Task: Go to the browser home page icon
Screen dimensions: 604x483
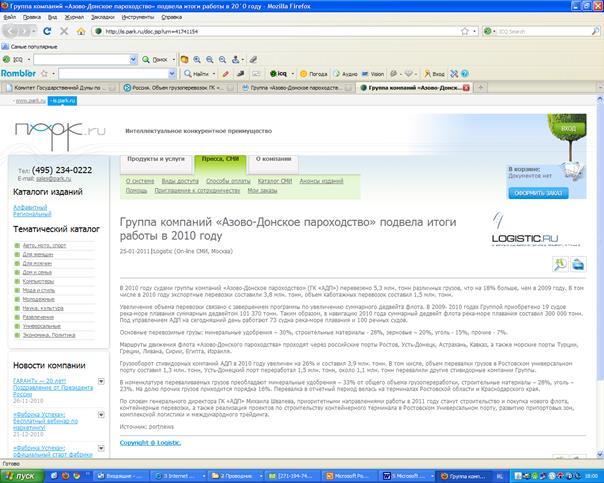Action: pos(81,32)
